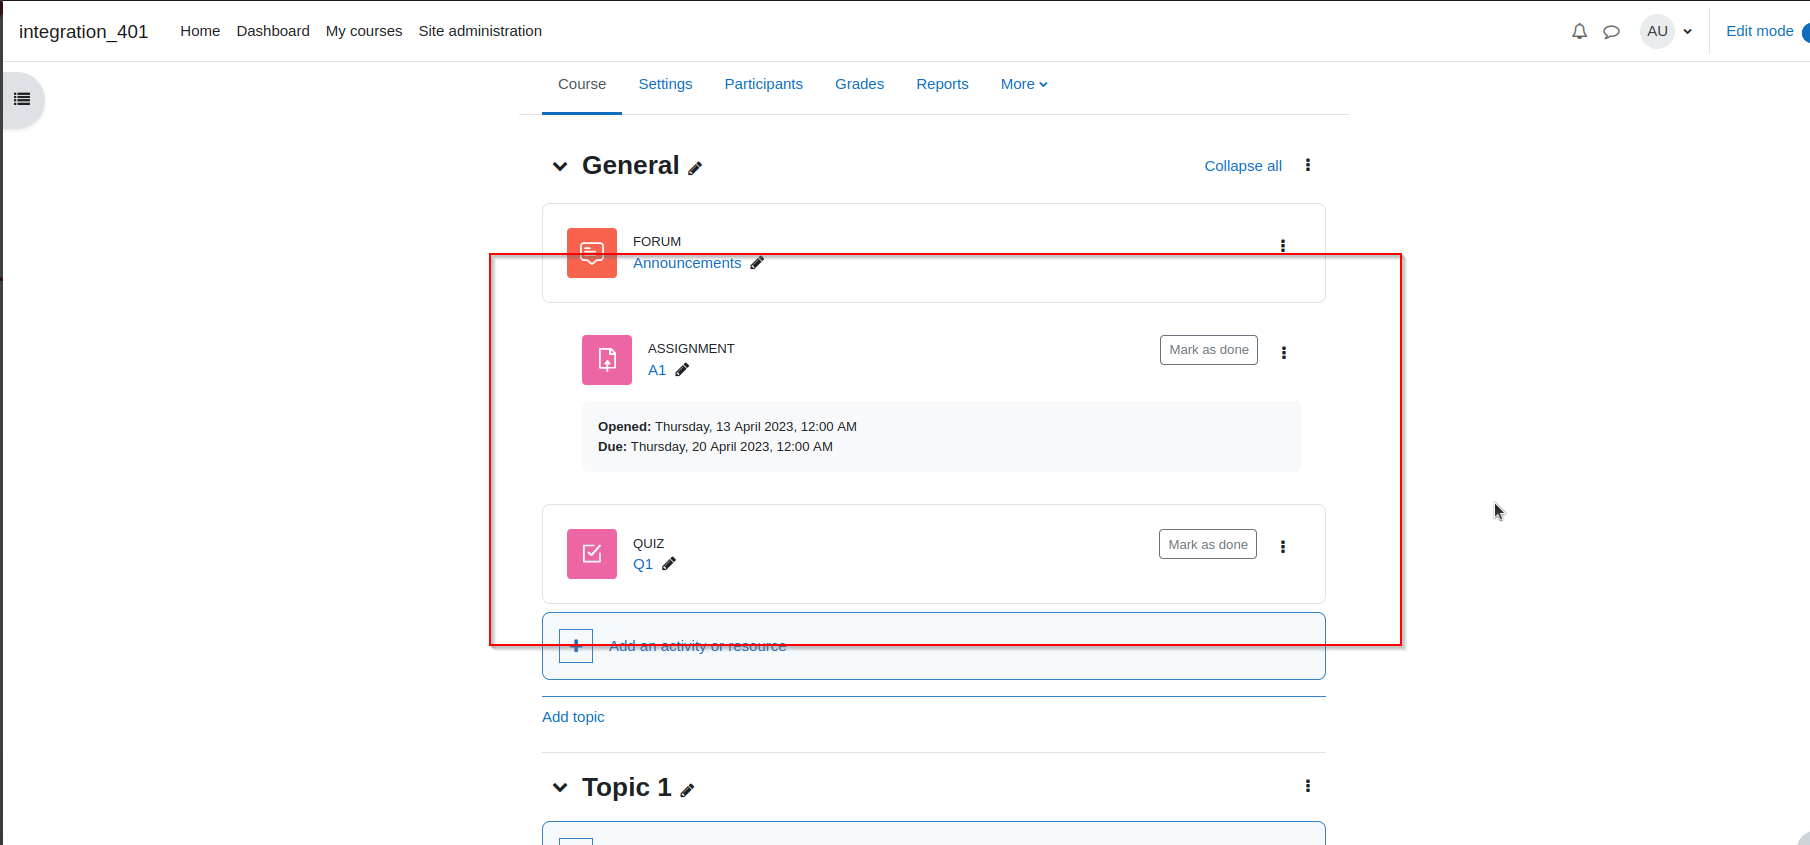Click the Forum activity icon
The image size is (1810, 845).
592,253
